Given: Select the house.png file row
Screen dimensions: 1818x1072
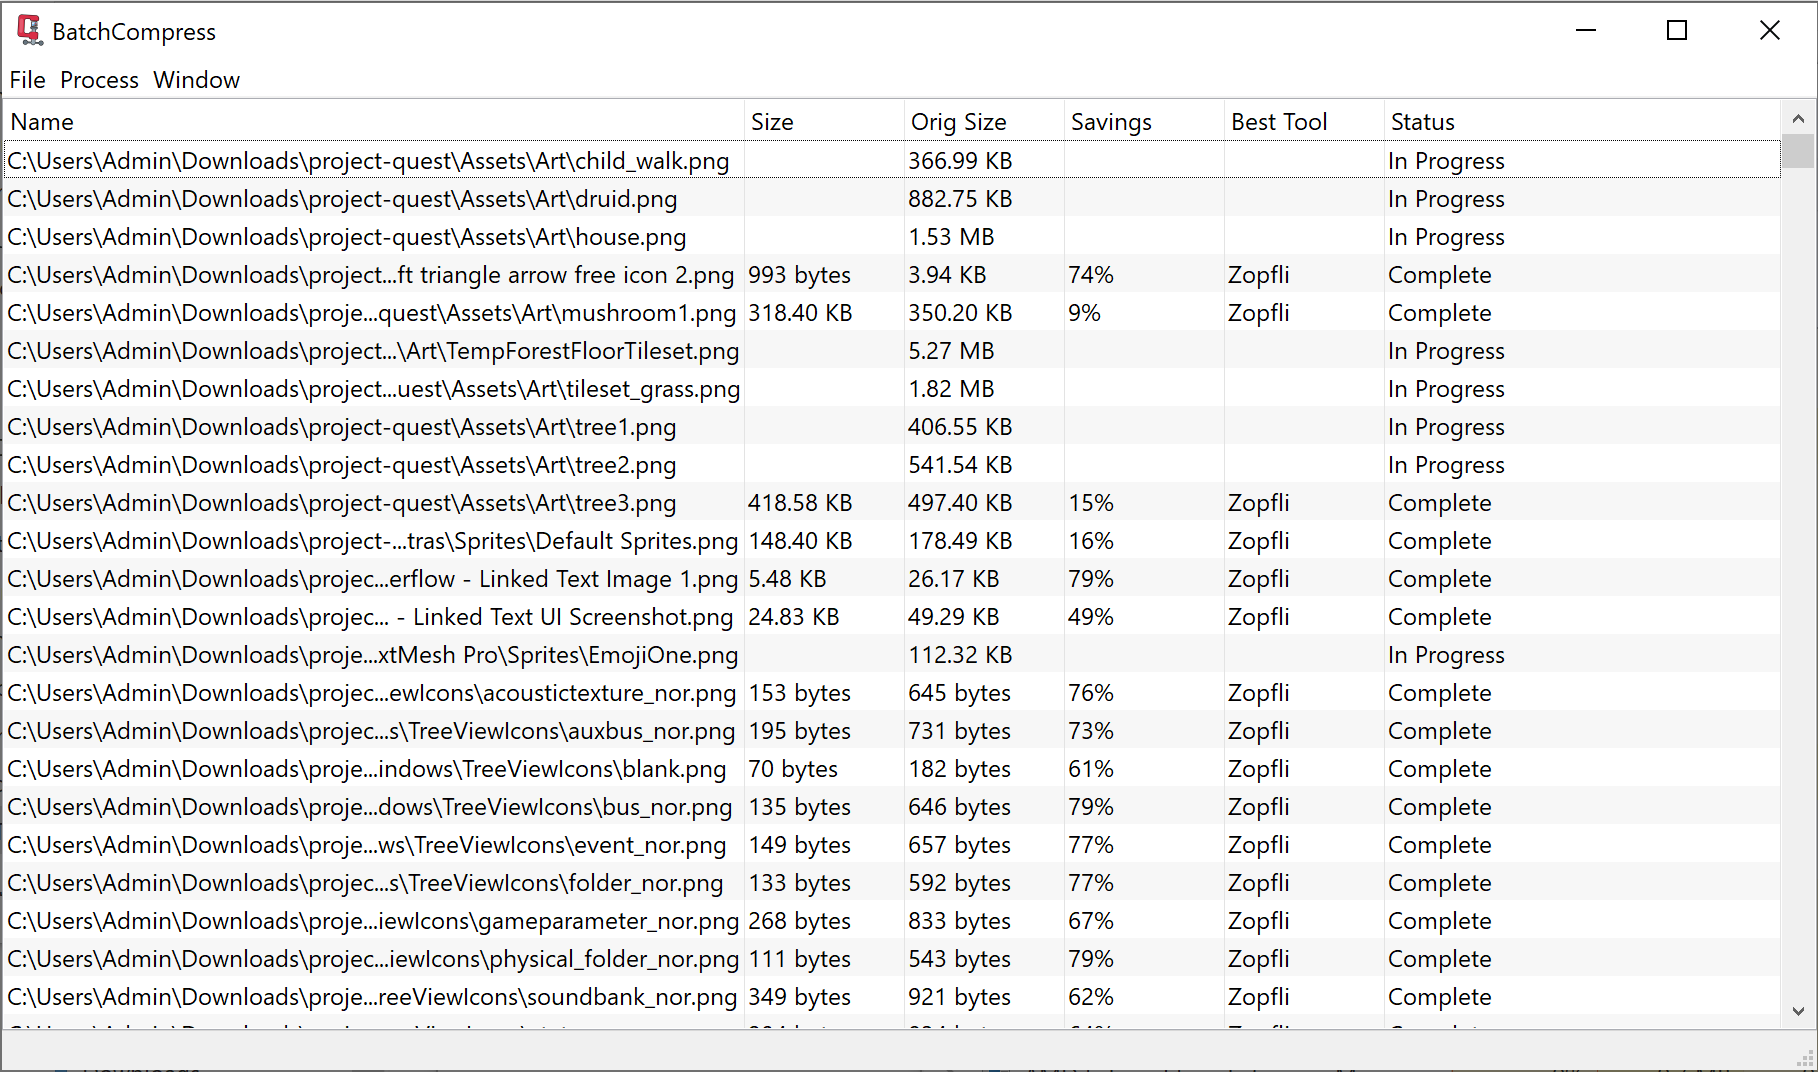Looking at the screenshot, I should [x=346, y=237].
